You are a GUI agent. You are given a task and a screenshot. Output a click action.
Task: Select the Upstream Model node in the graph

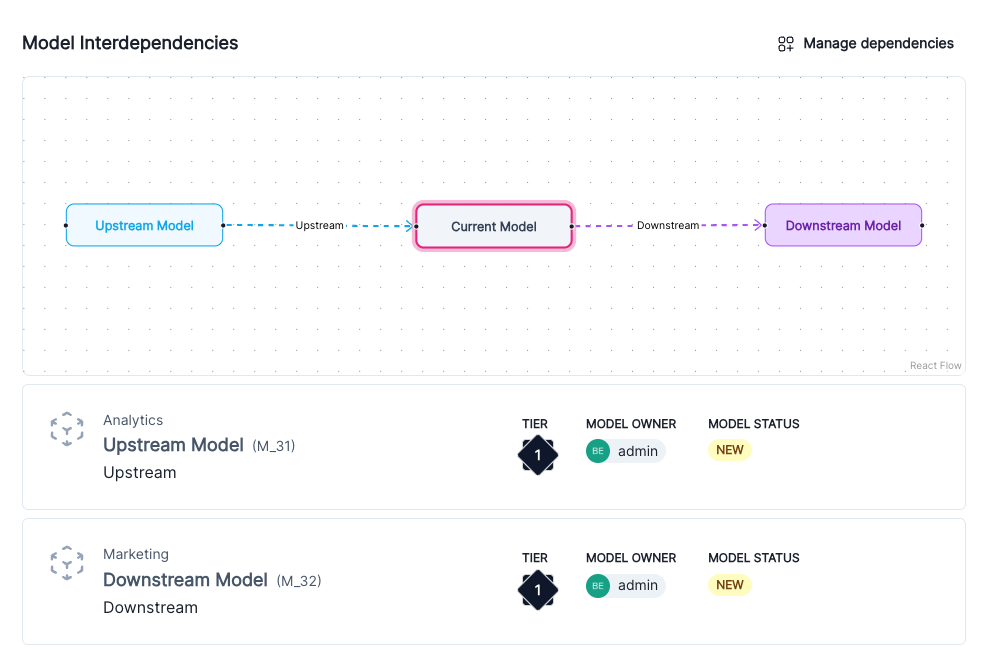(144, 225)
